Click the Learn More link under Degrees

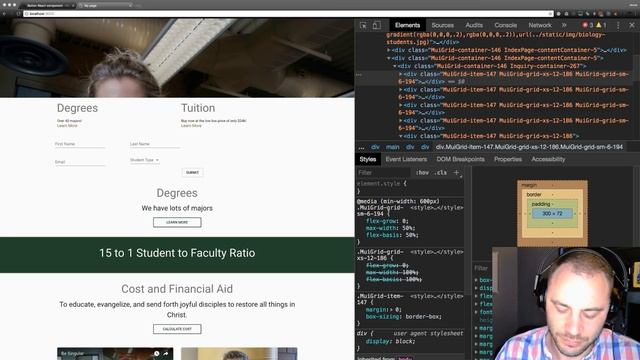(x=67, y=126)
